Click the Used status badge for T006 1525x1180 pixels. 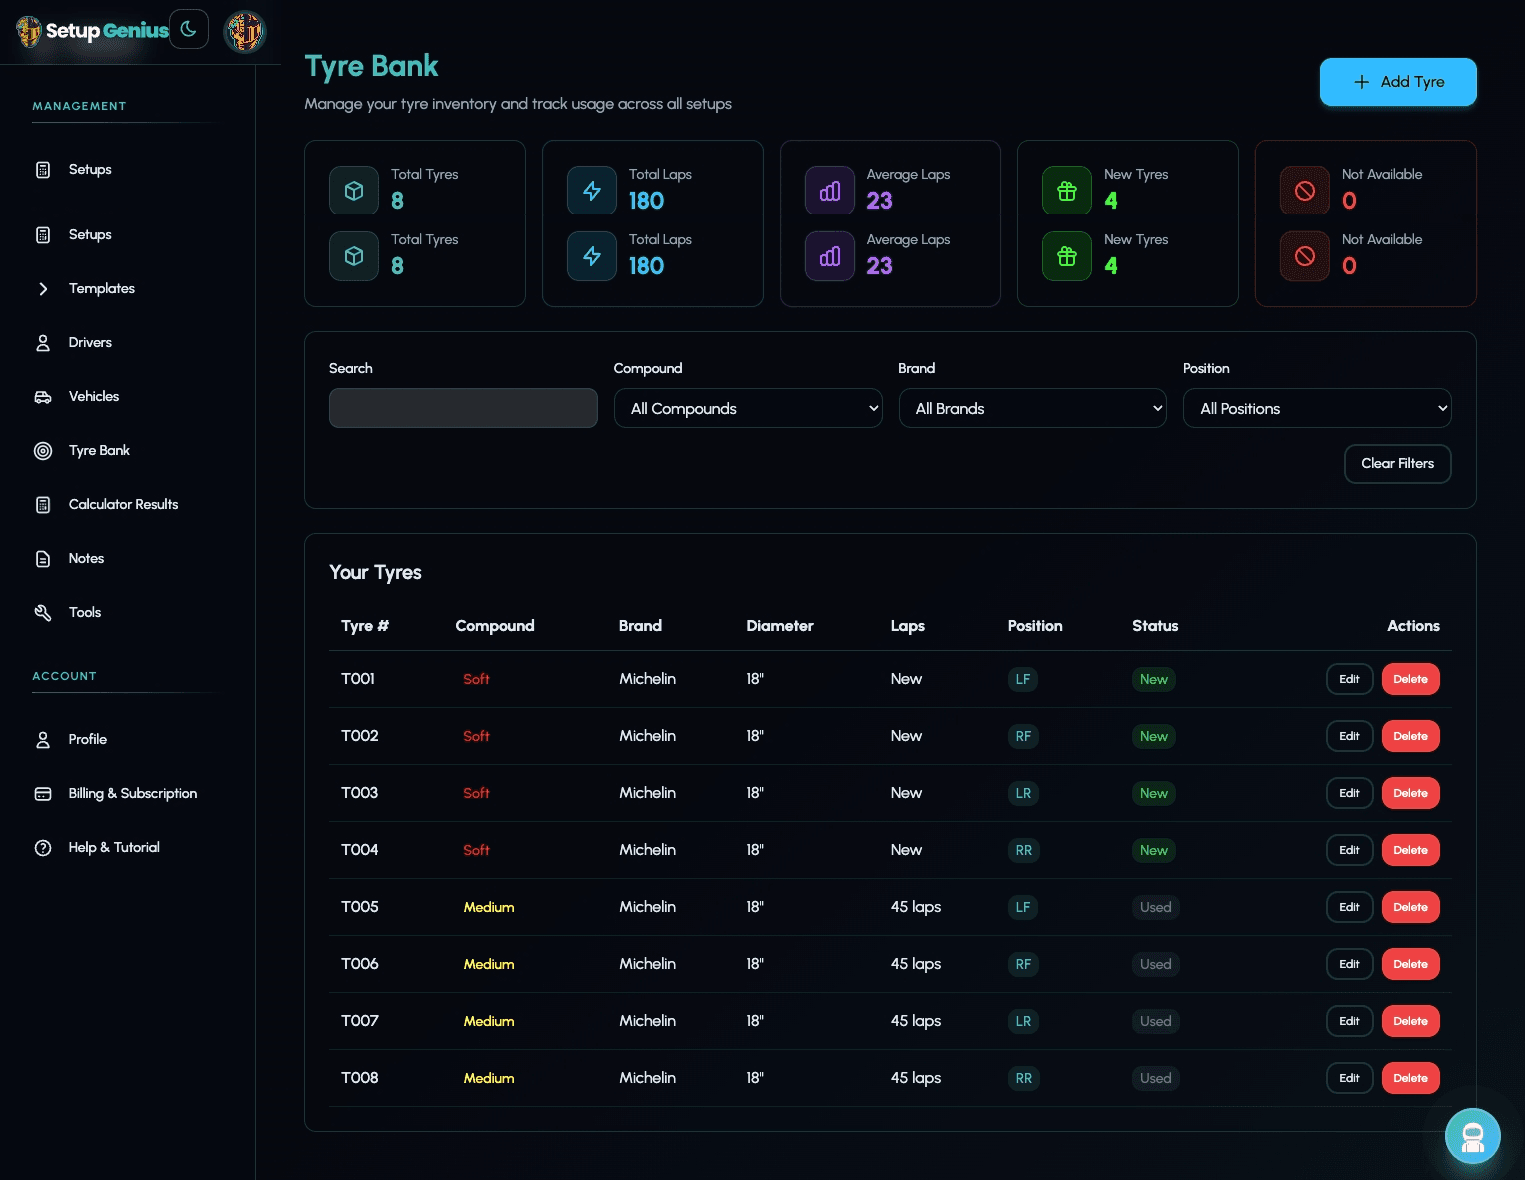pos(1156,964)
